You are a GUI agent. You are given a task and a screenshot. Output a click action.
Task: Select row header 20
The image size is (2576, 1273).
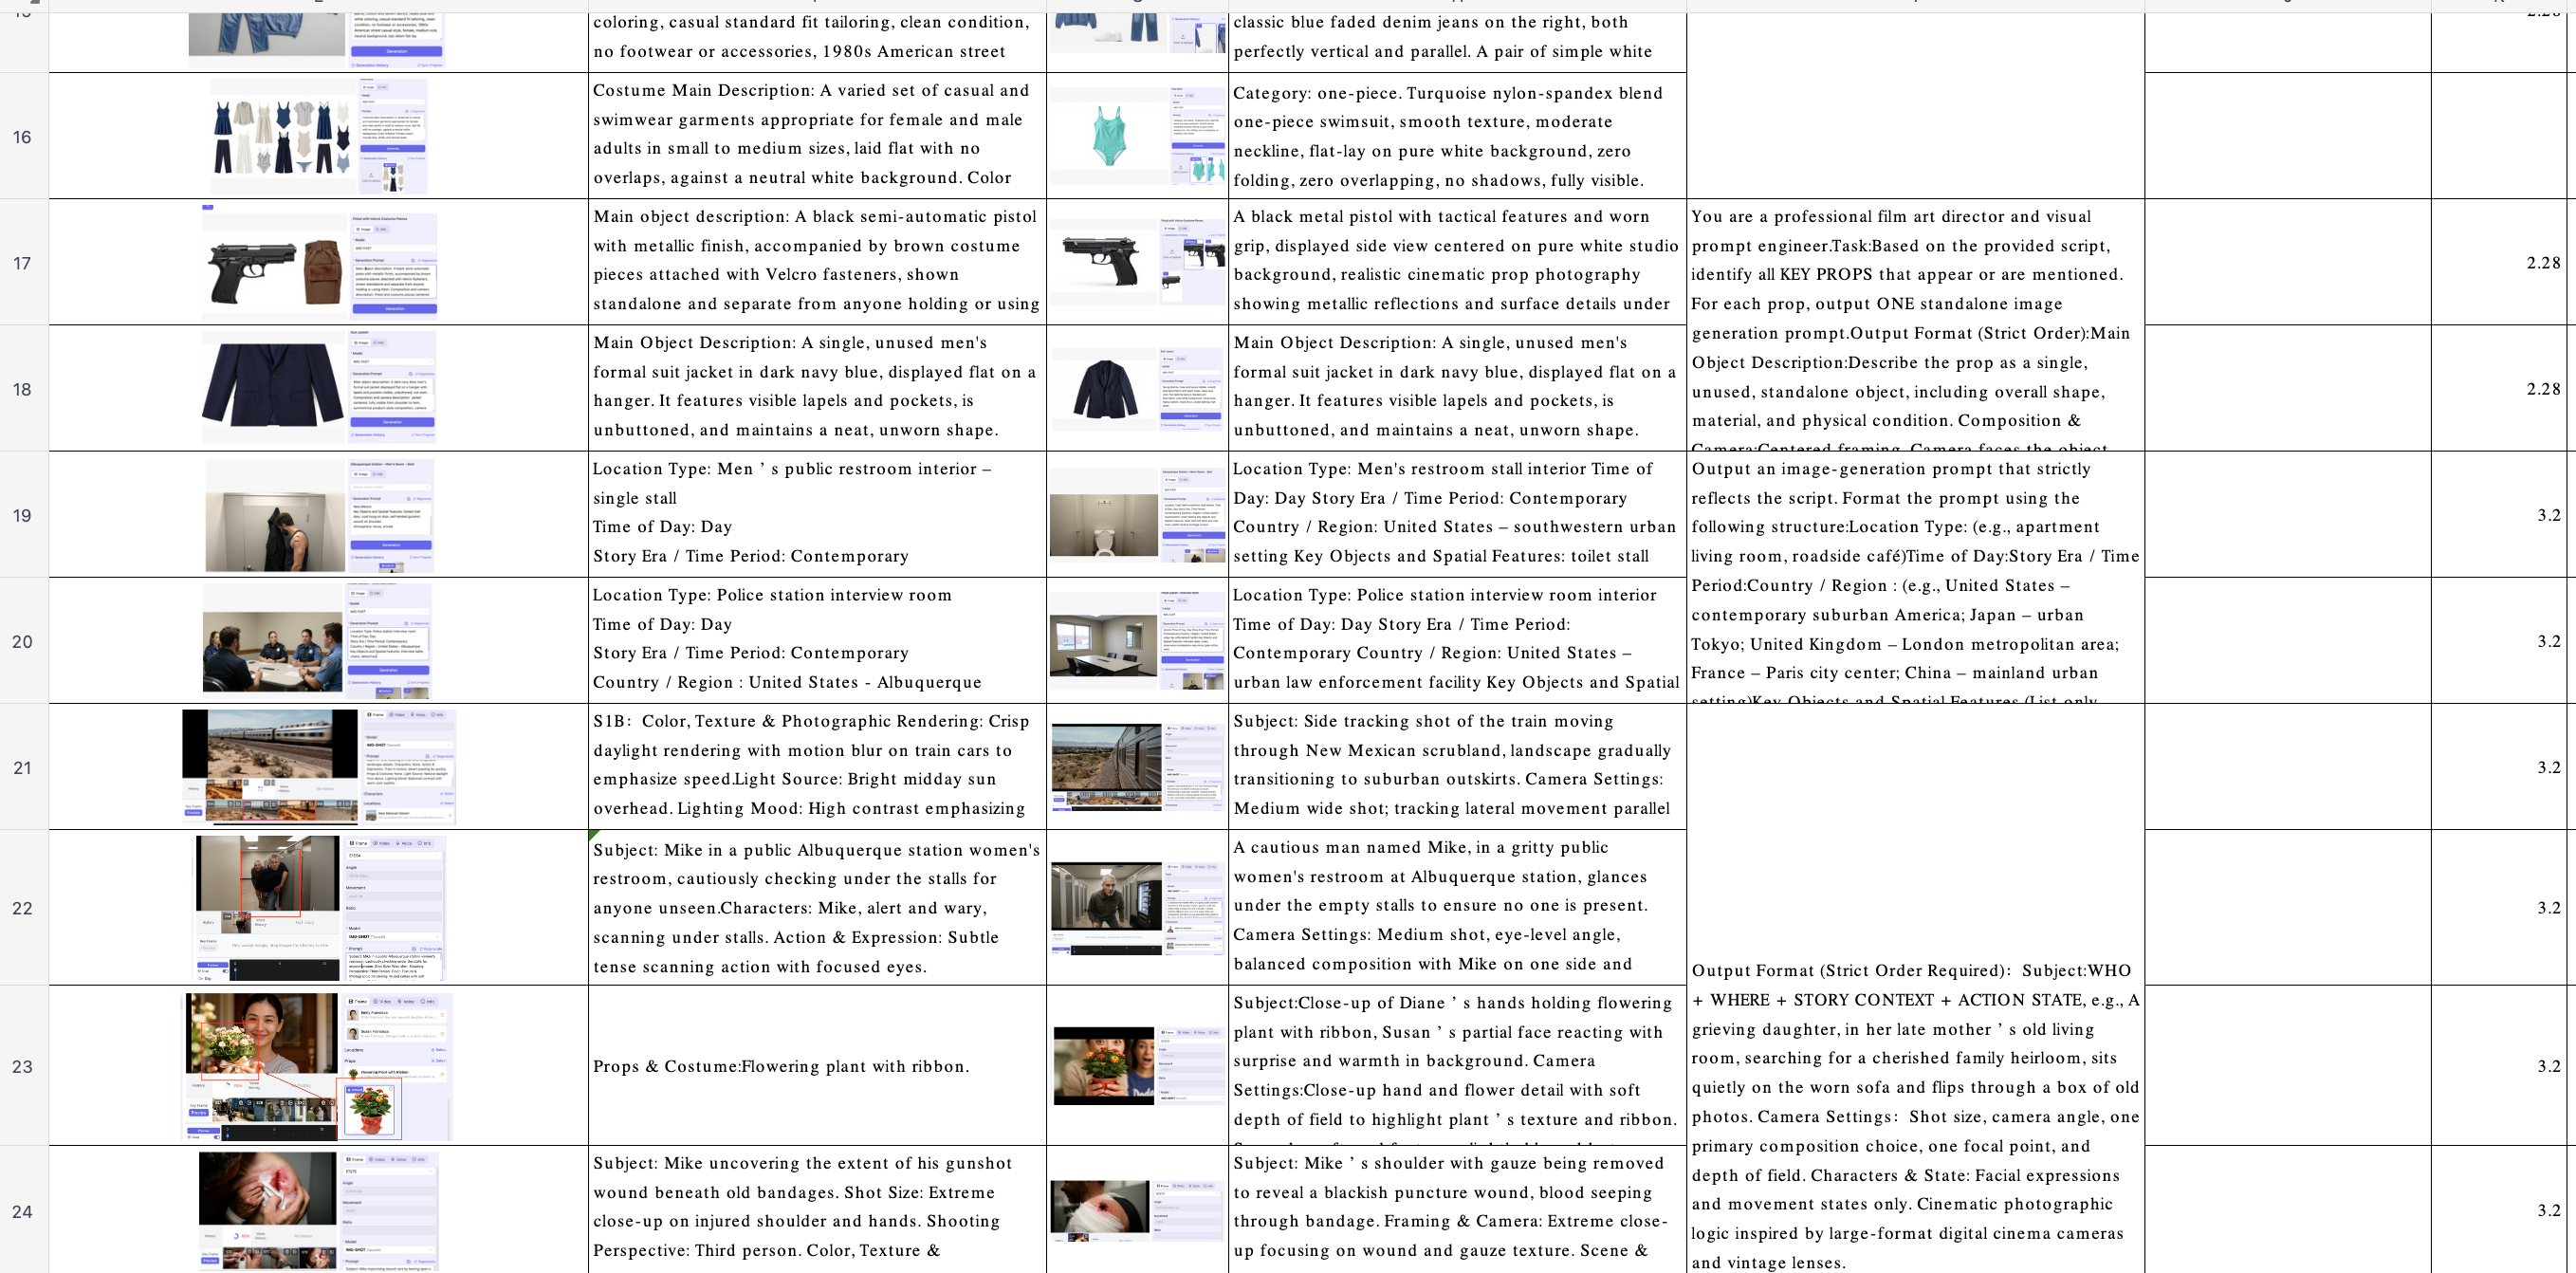pos(24,640)
